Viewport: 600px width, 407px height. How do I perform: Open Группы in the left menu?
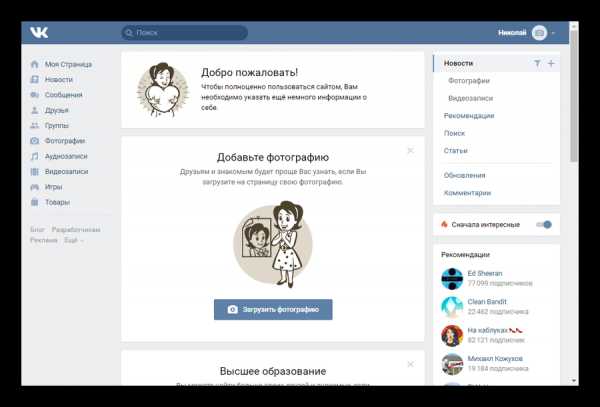tap(57, 125)
